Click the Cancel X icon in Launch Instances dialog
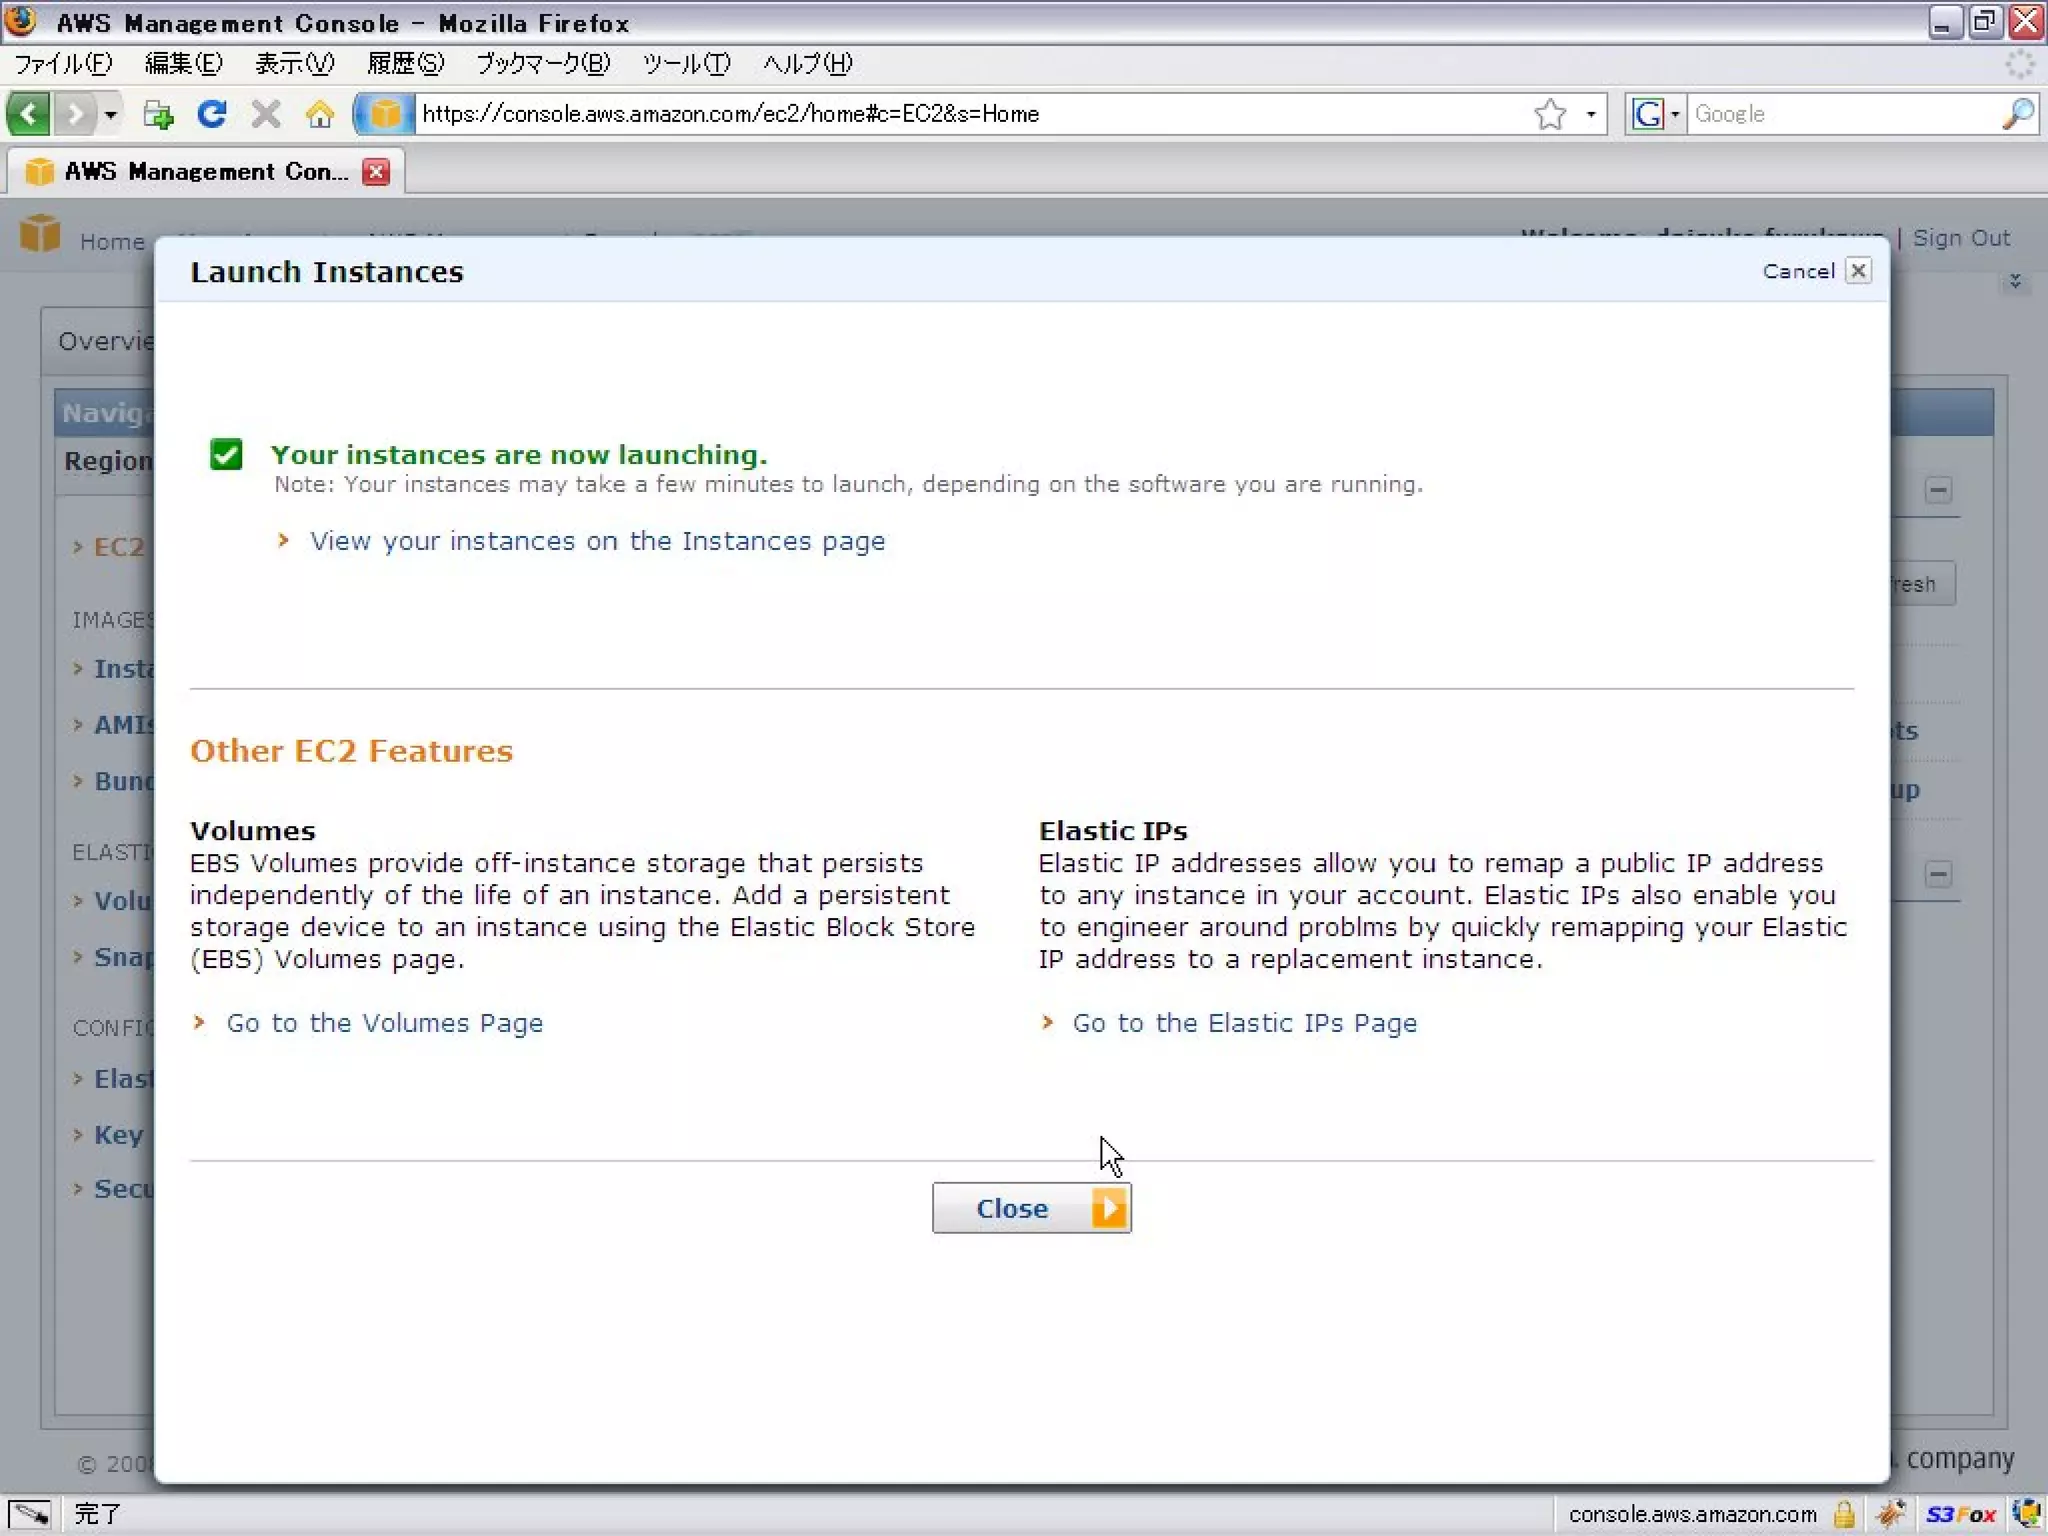Screen dimensions: 2048x1536 [1858, 271]
